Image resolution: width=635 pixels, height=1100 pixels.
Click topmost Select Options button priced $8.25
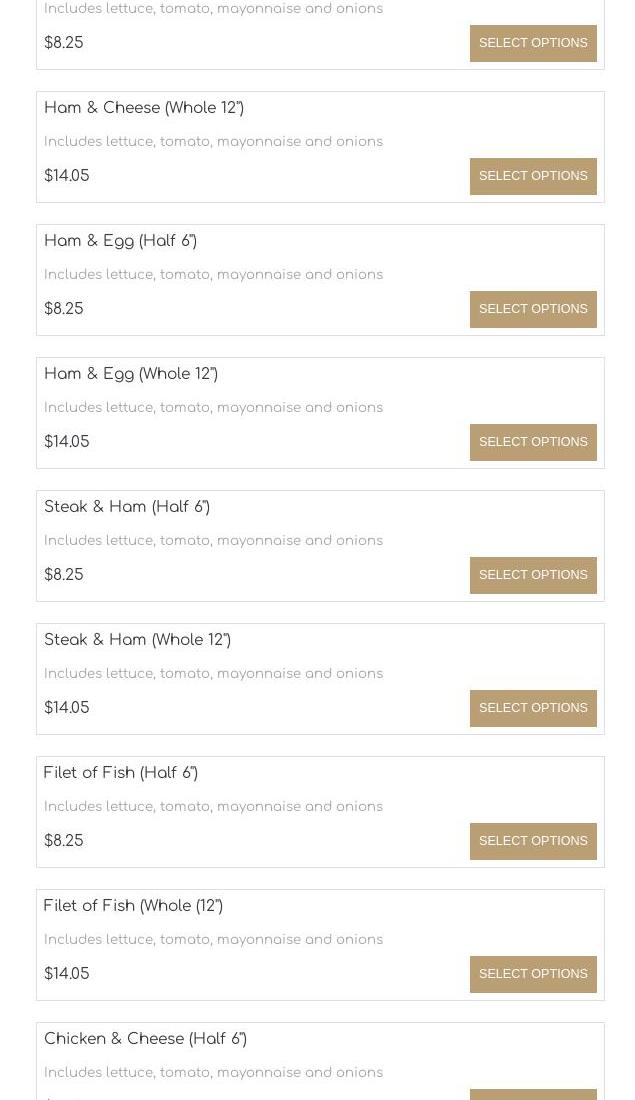click(533, 43)
